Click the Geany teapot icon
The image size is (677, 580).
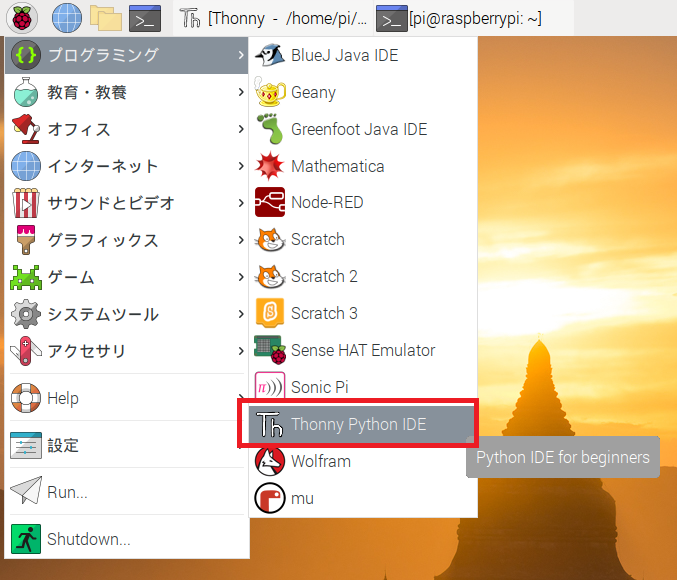click(270, 92)
